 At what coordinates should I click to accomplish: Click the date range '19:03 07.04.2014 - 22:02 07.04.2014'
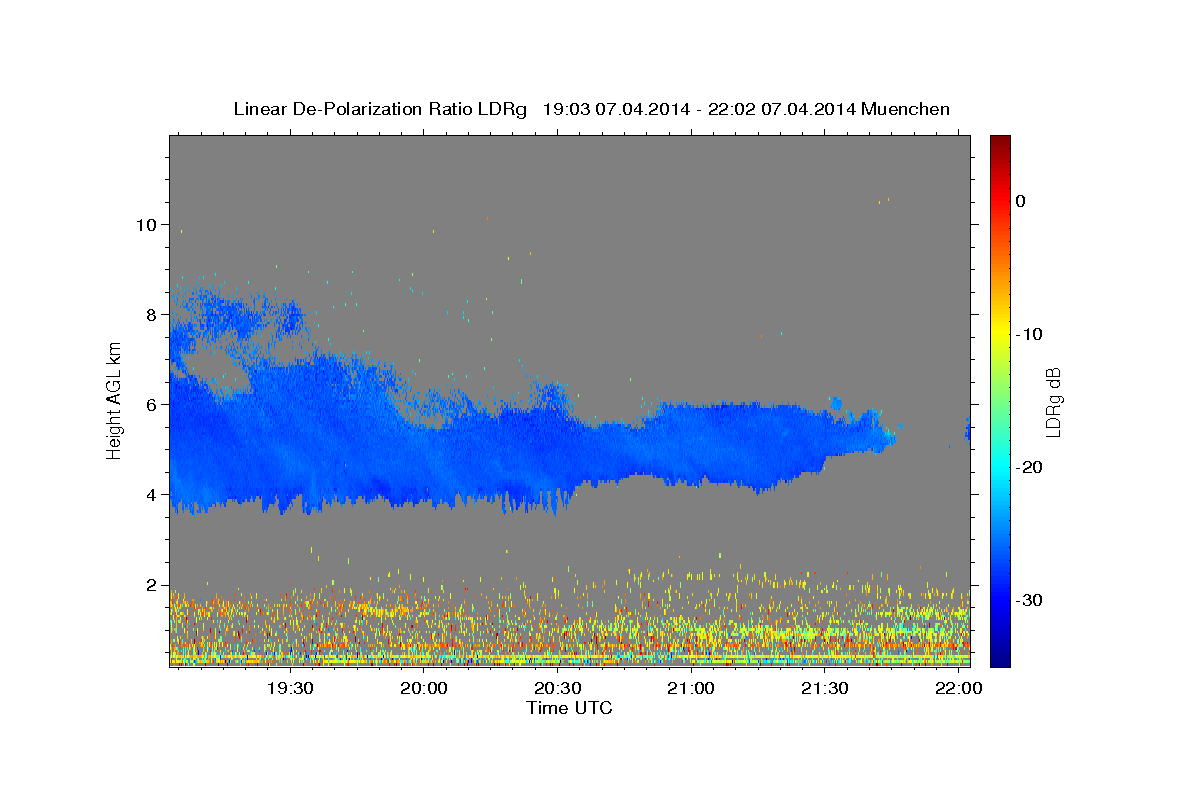point(698,109)
